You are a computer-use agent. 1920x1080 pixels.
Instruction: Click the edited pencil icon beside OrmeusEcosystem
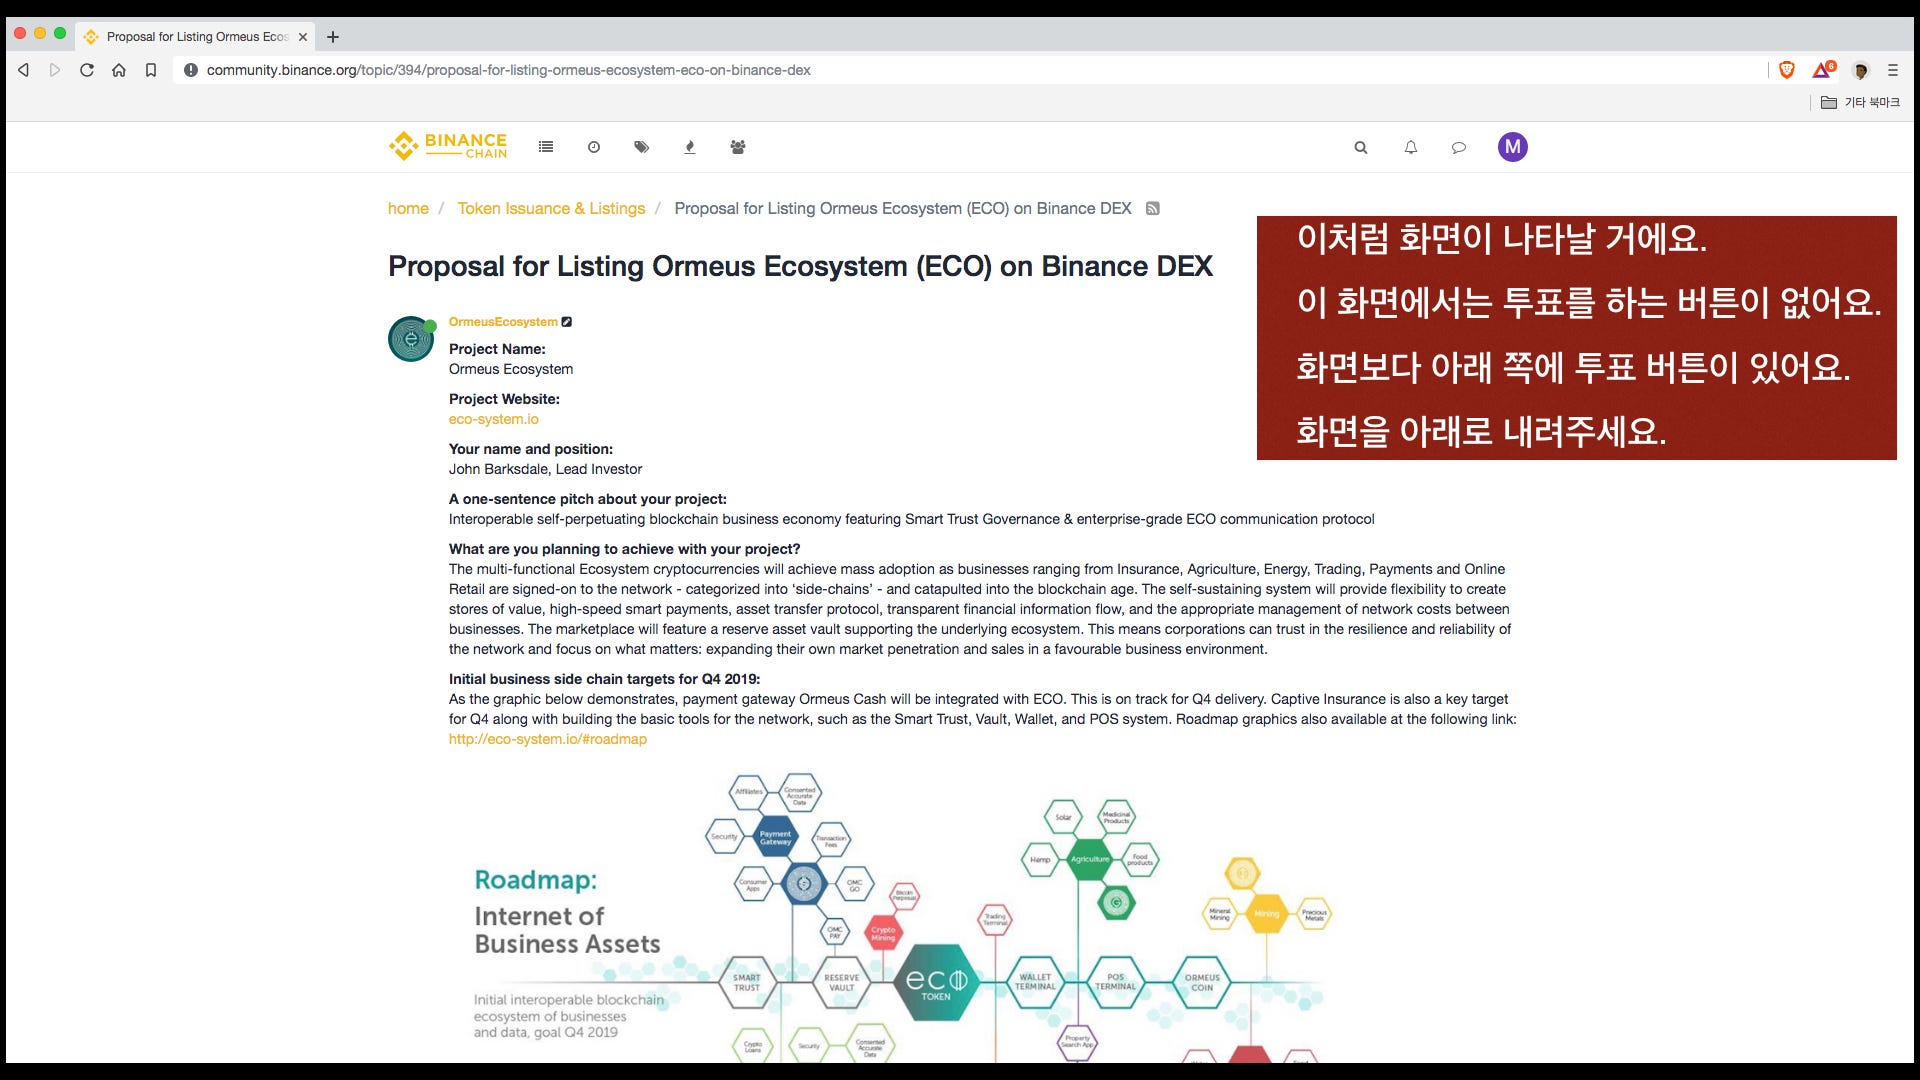[567, 322]
